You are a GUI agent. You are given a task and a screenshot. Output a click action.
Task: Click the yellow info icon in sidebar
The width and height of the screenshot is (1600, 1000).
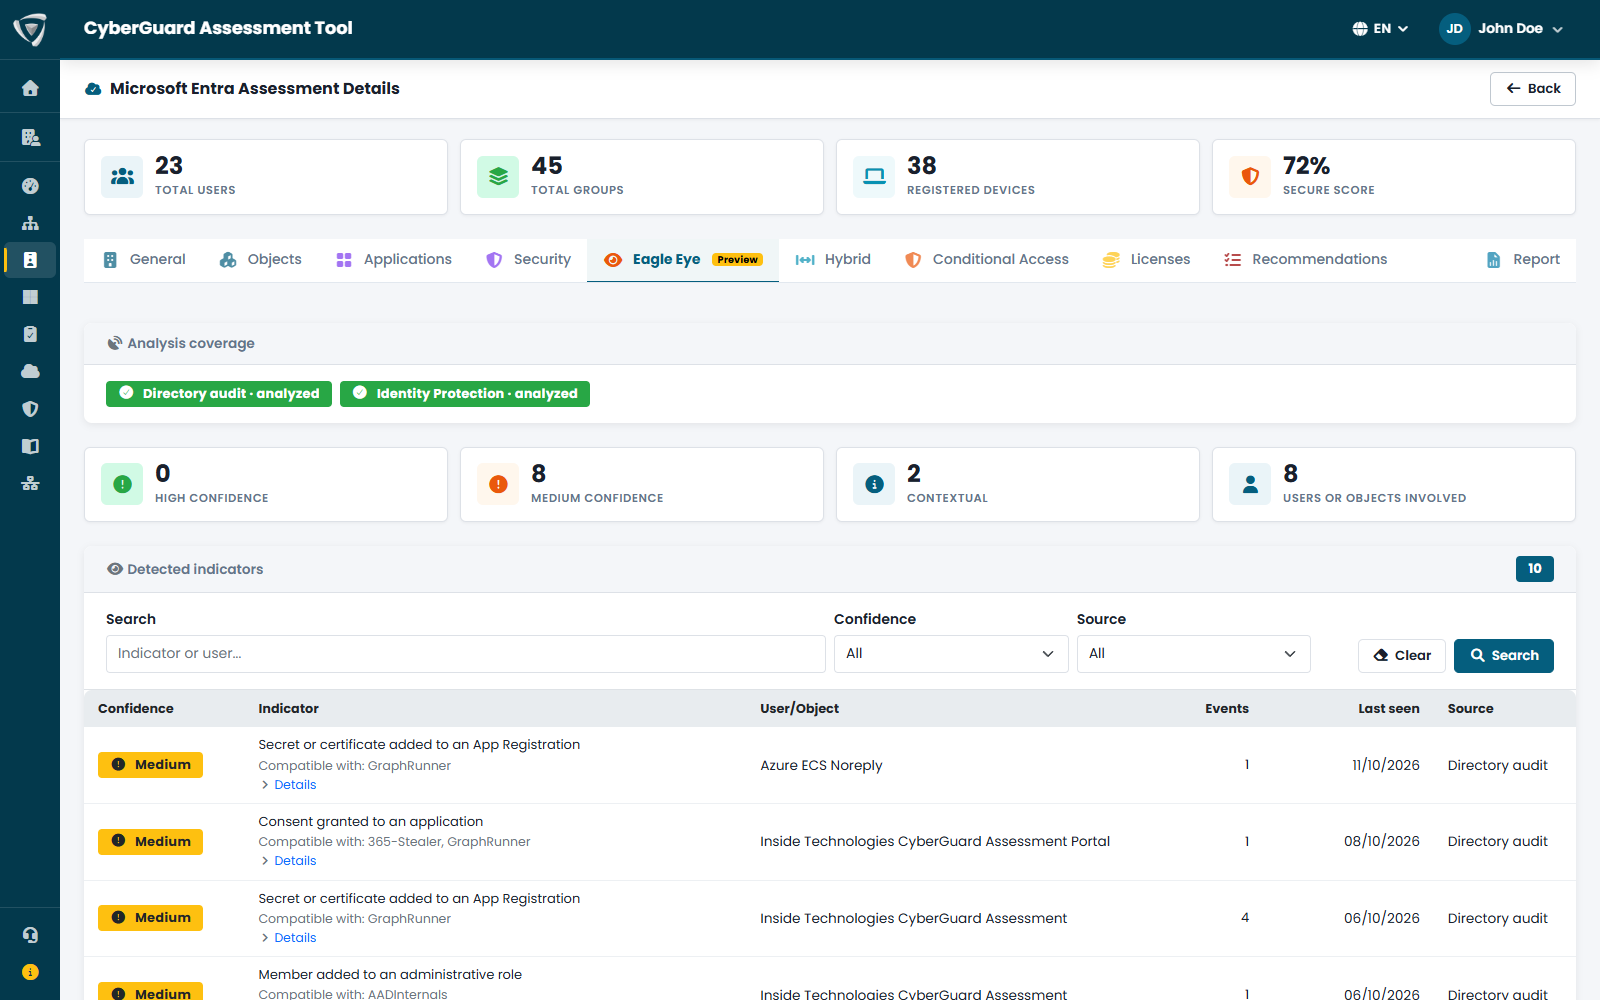point(30,972)
